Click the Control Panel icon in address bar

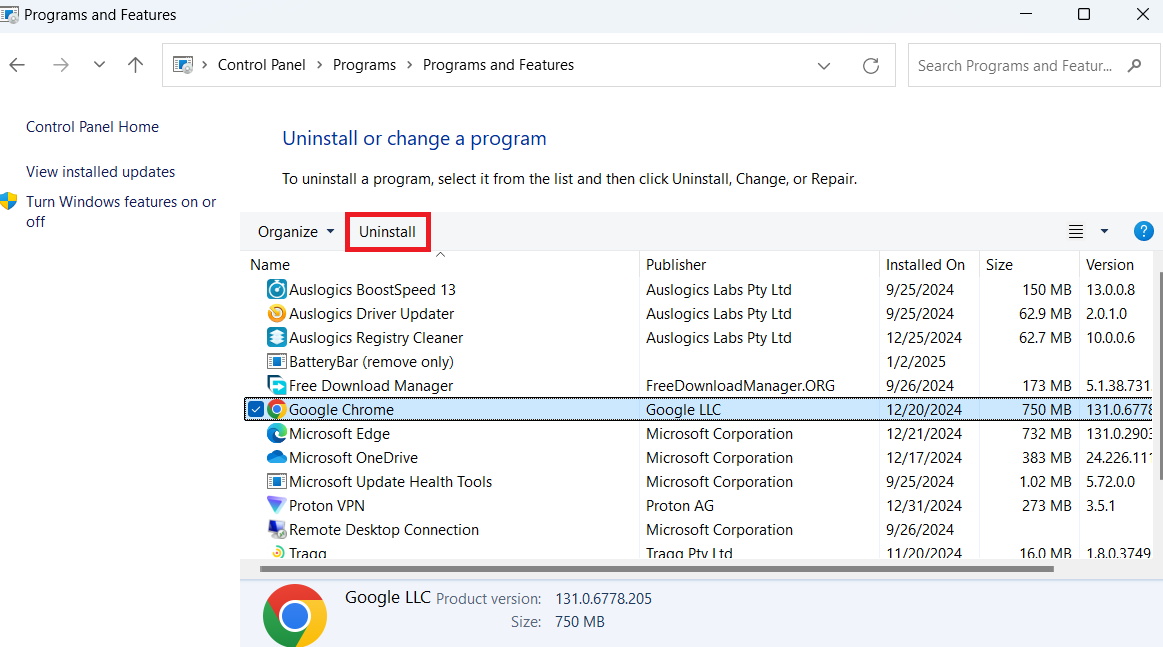click(x=183, y=65)
